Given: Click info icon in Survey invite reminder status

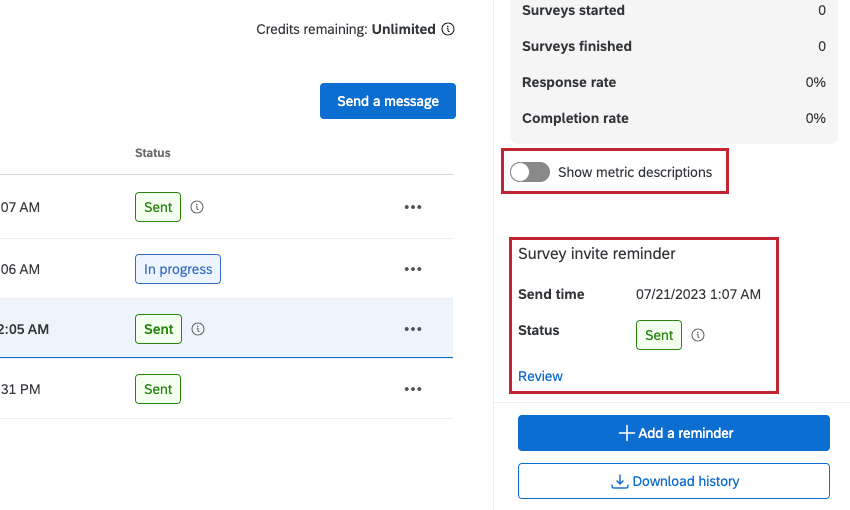Looking at the screenshot, I should point(698,336).
